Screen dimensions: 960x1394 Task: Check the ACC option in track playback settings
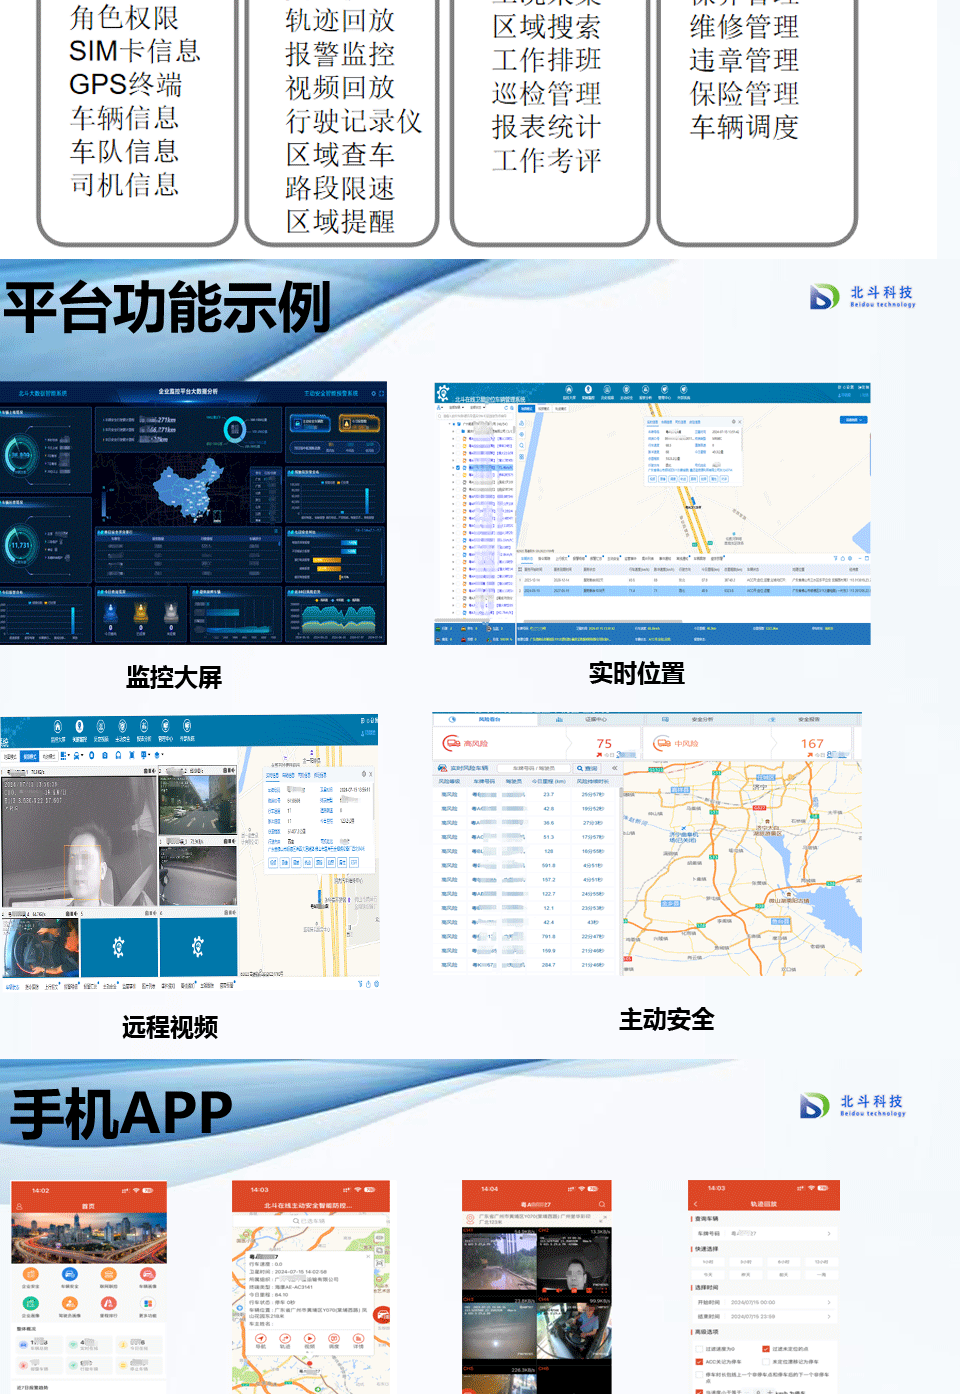pyautogui.click(x=699, y=1361)
